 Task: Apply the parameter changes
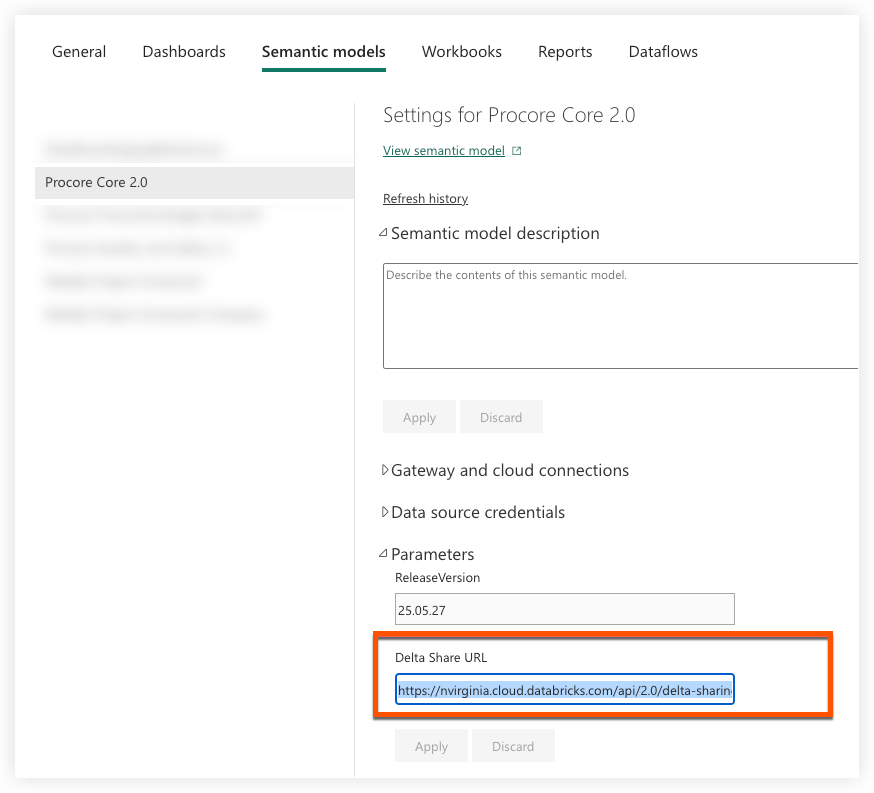tap(431, 746)
